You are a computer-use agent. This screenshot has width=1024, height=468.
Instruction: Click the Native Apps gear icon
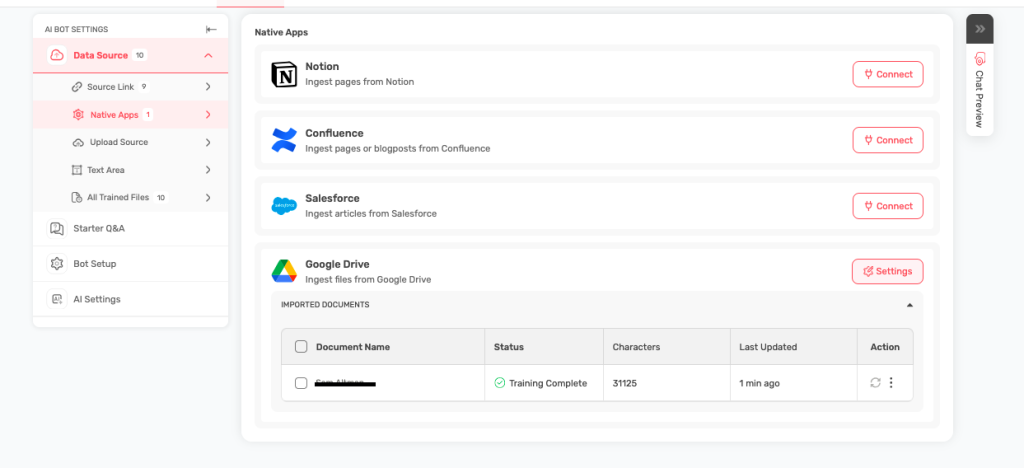[78, 115]
